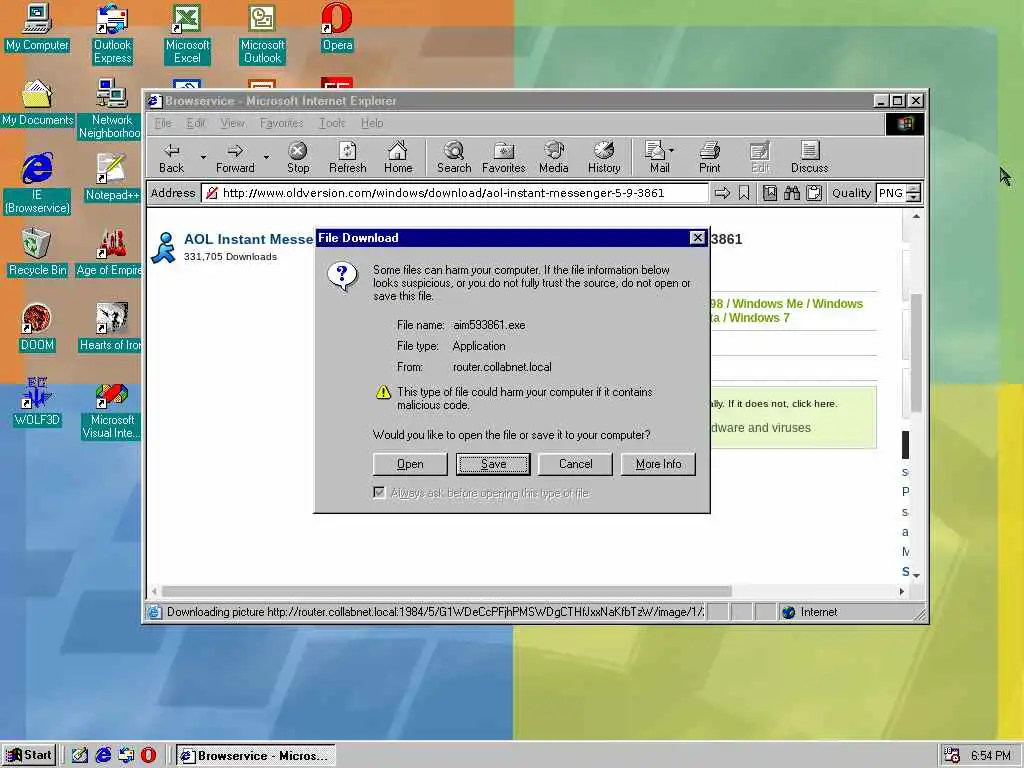Open the Edit menu
Image resolution: width=1024 pixels, height=768 pixels.
195,123
